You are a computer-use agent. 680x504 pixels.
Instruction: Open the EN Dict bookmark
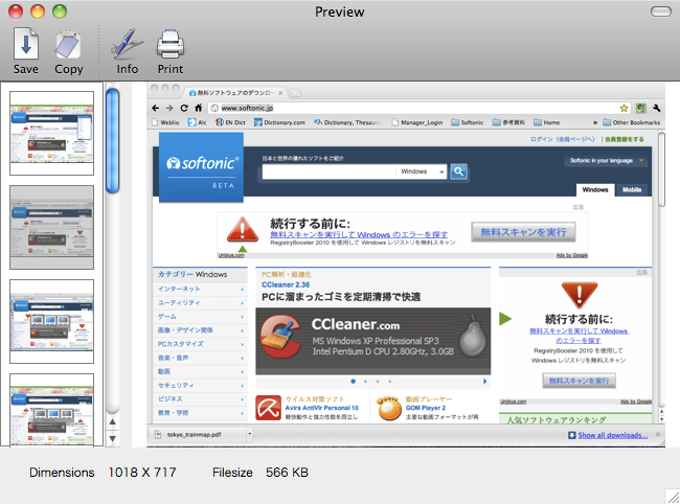230,123
